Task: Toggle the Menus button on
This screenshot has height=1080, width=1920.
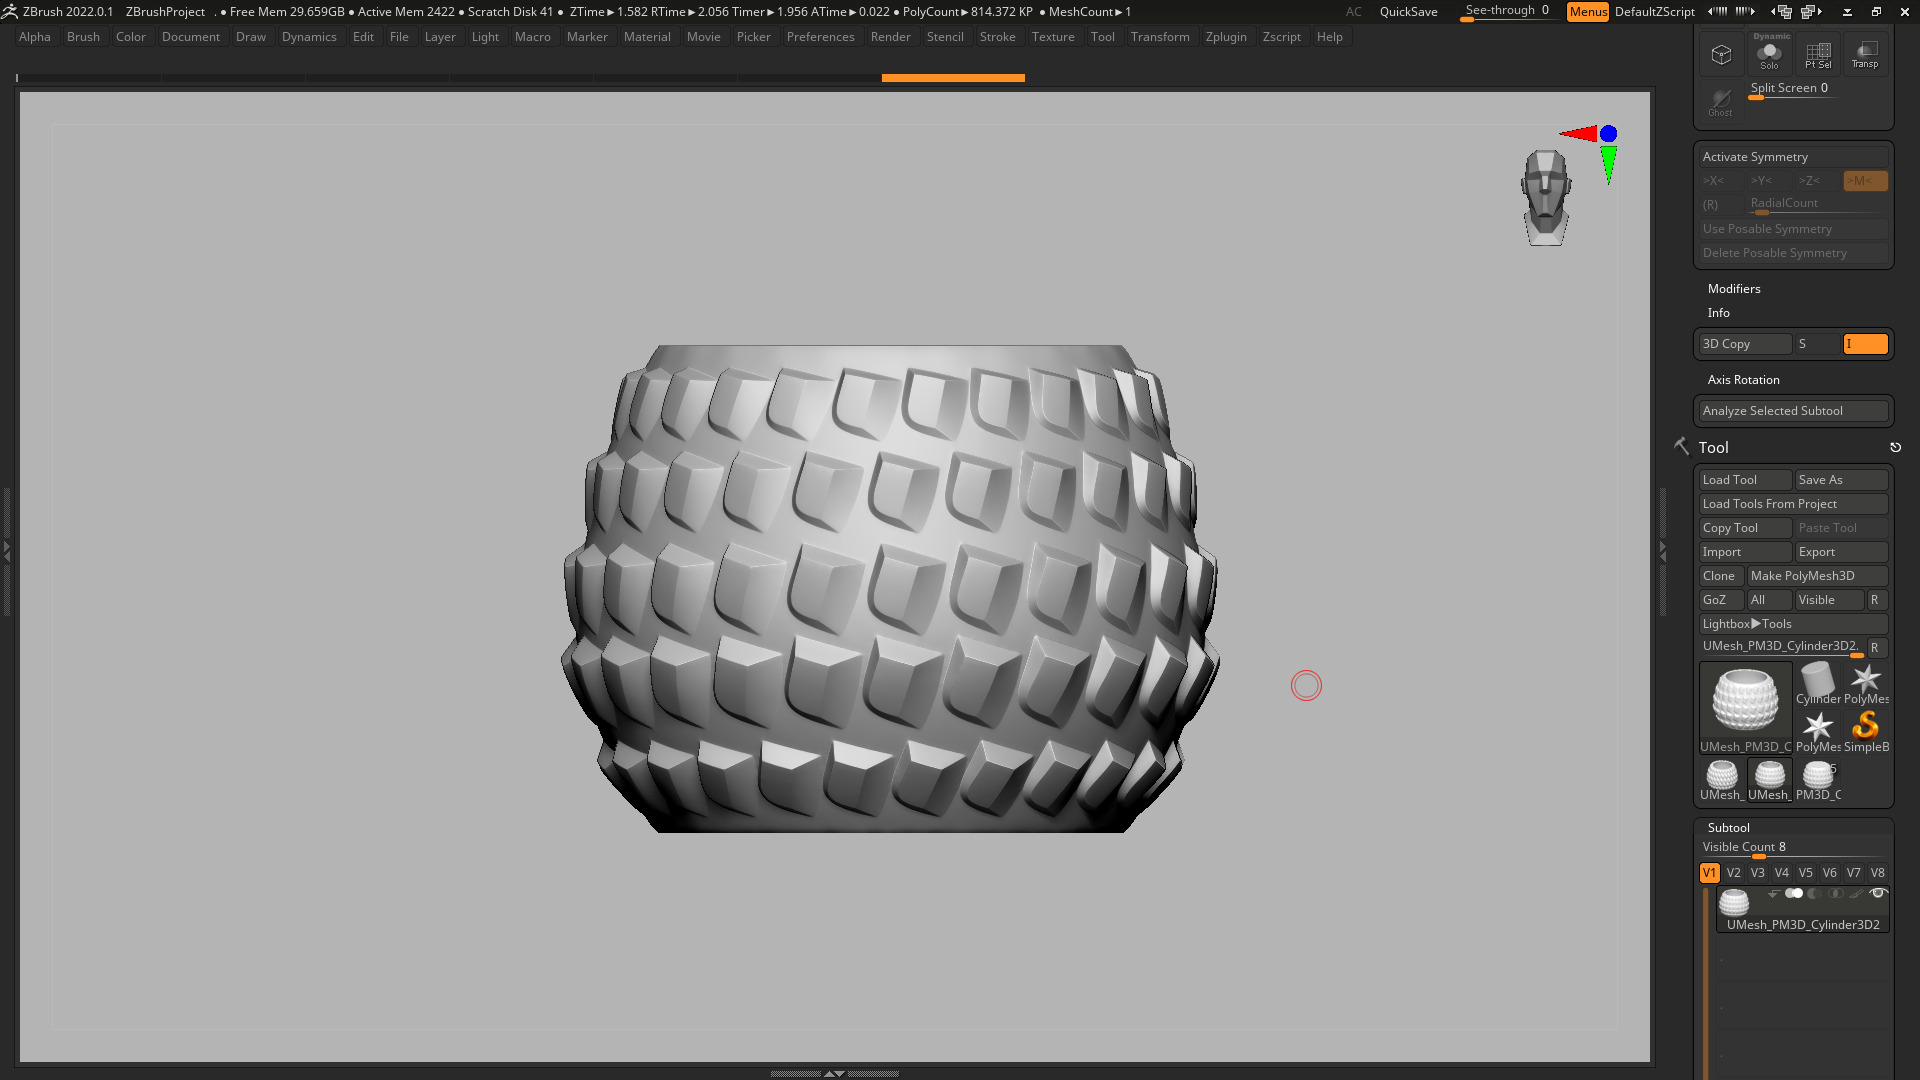Action: [x=1588, y=12]
